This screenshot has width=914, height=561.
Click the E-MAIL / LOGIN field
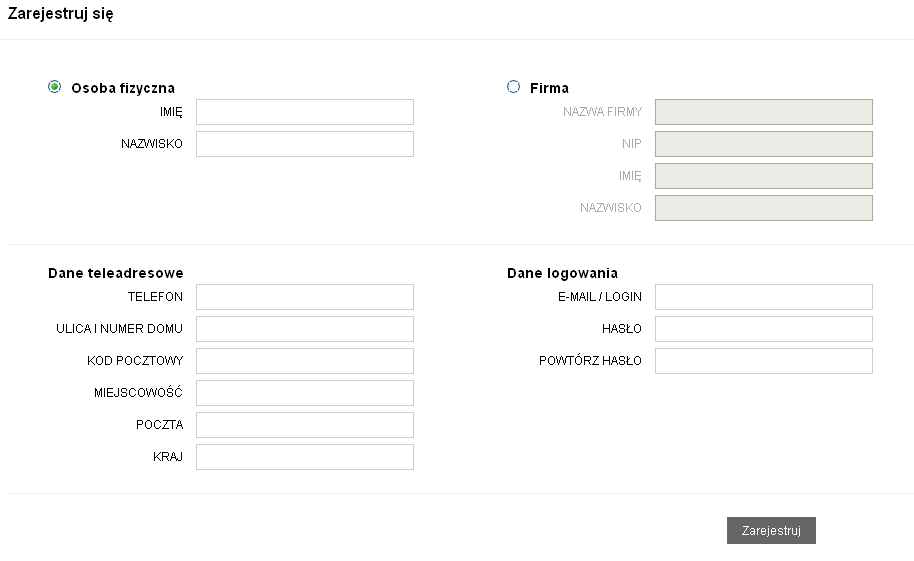[764, 297]
